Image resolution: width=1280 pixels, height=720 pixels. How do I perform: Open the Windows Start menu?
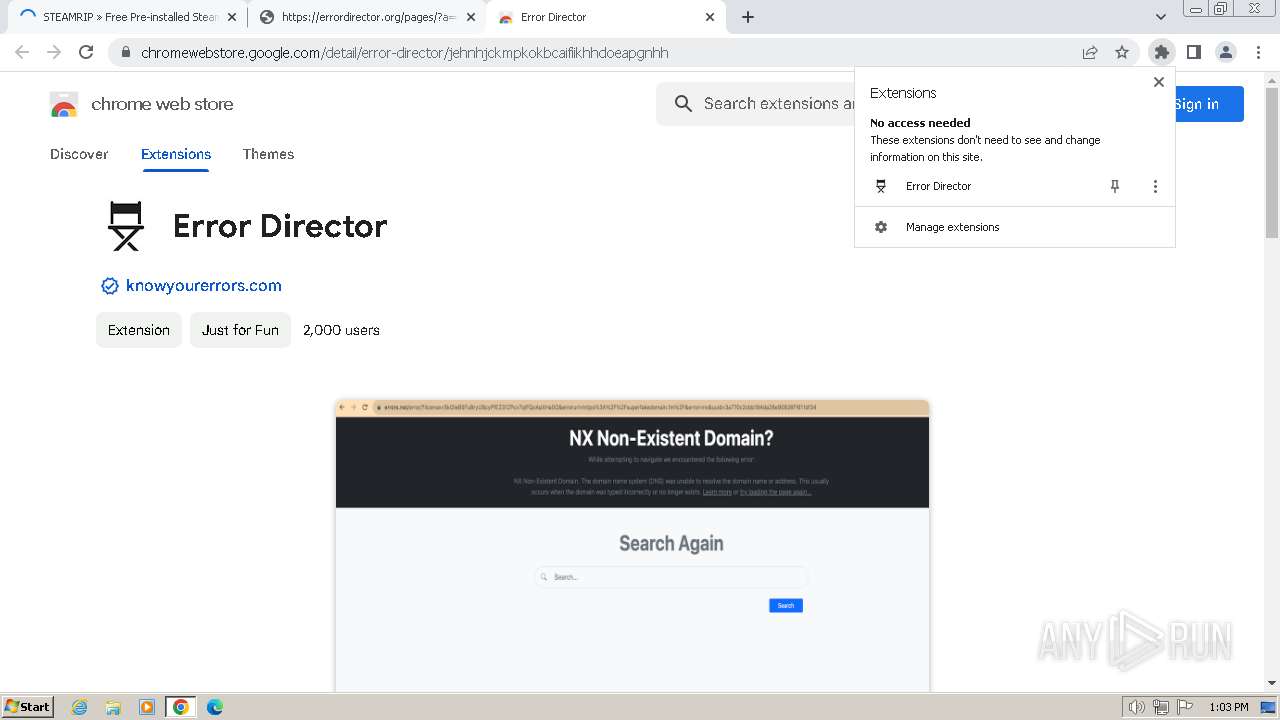(28, 706)
